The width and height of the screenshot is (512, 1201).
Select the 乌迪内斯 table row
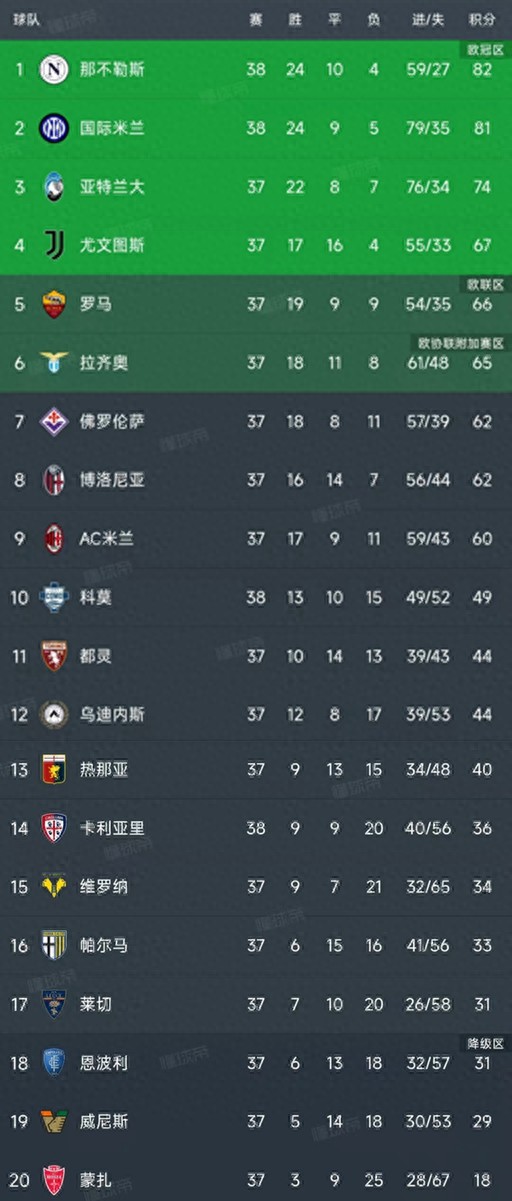[x=256, y=713]
